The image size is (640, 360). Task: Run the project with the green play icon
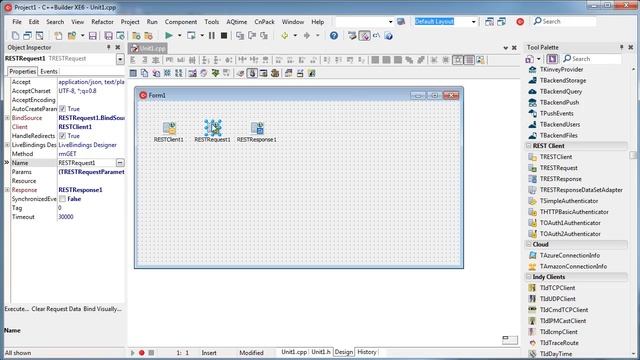(x=169, y=36)
